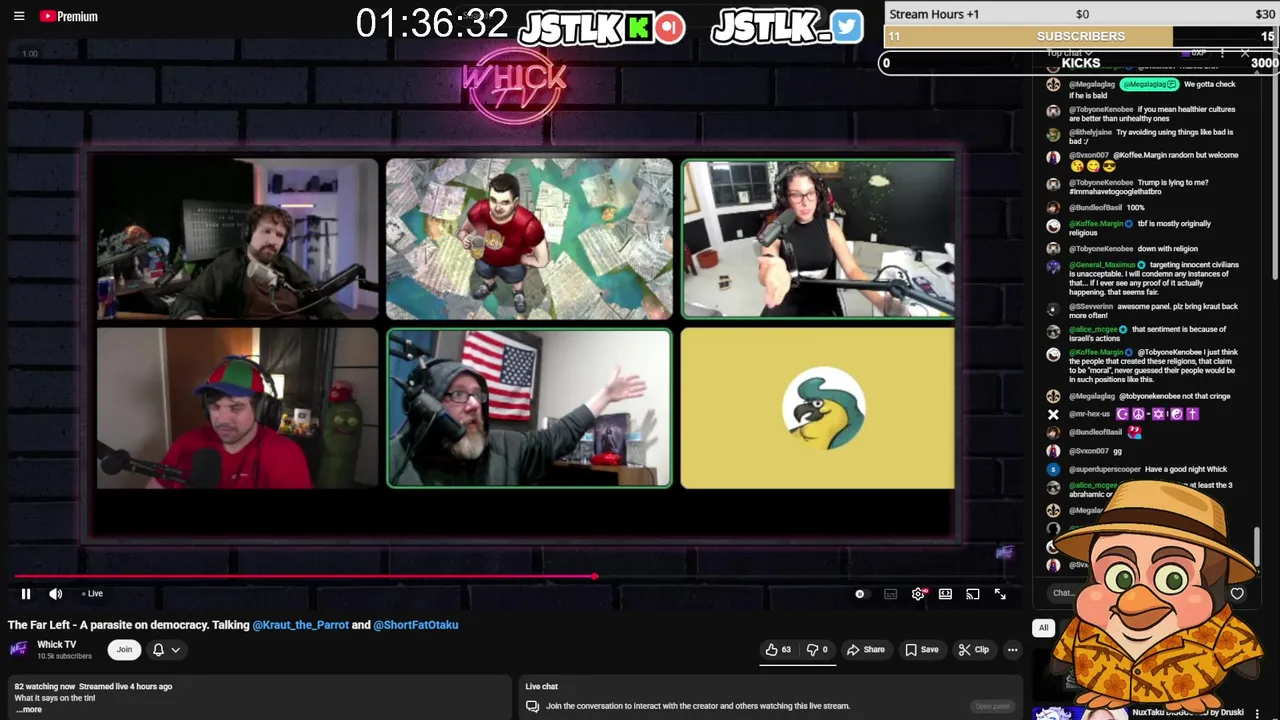Share the video
Viewport: 1280px width, 720px height.
(866, 650)
